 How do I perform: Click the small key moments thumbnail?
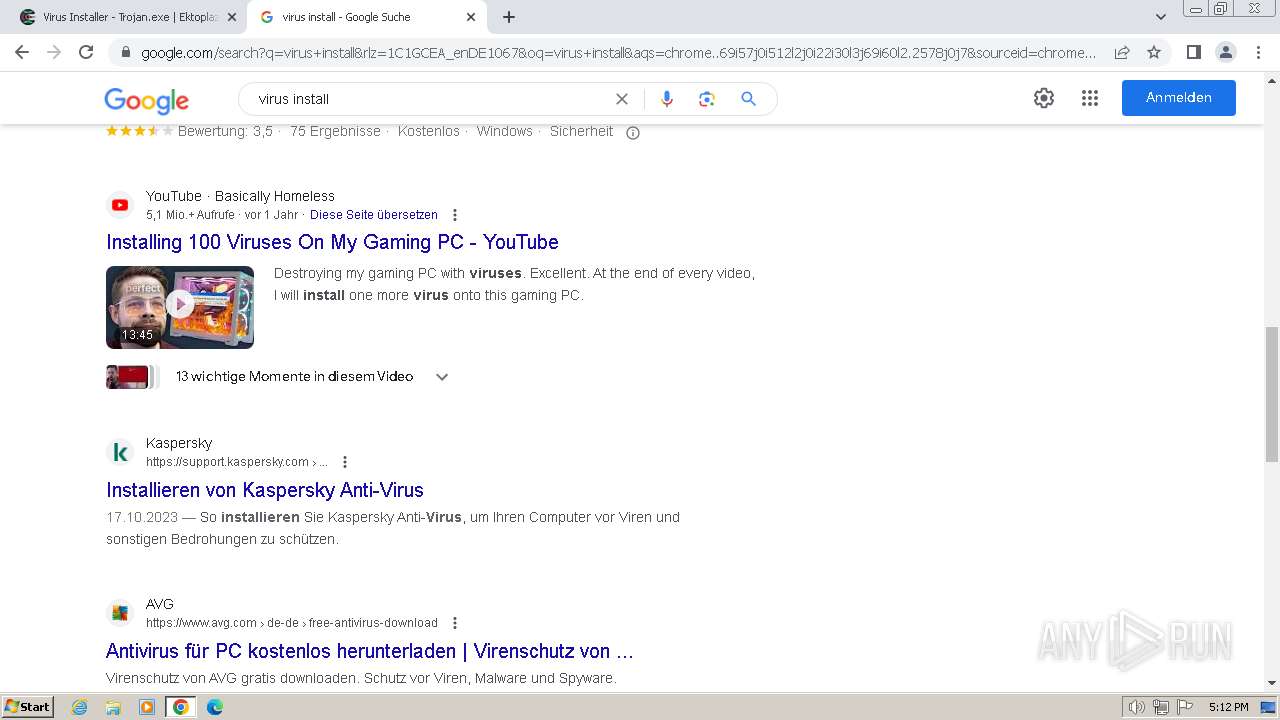(x=131, y=377)
